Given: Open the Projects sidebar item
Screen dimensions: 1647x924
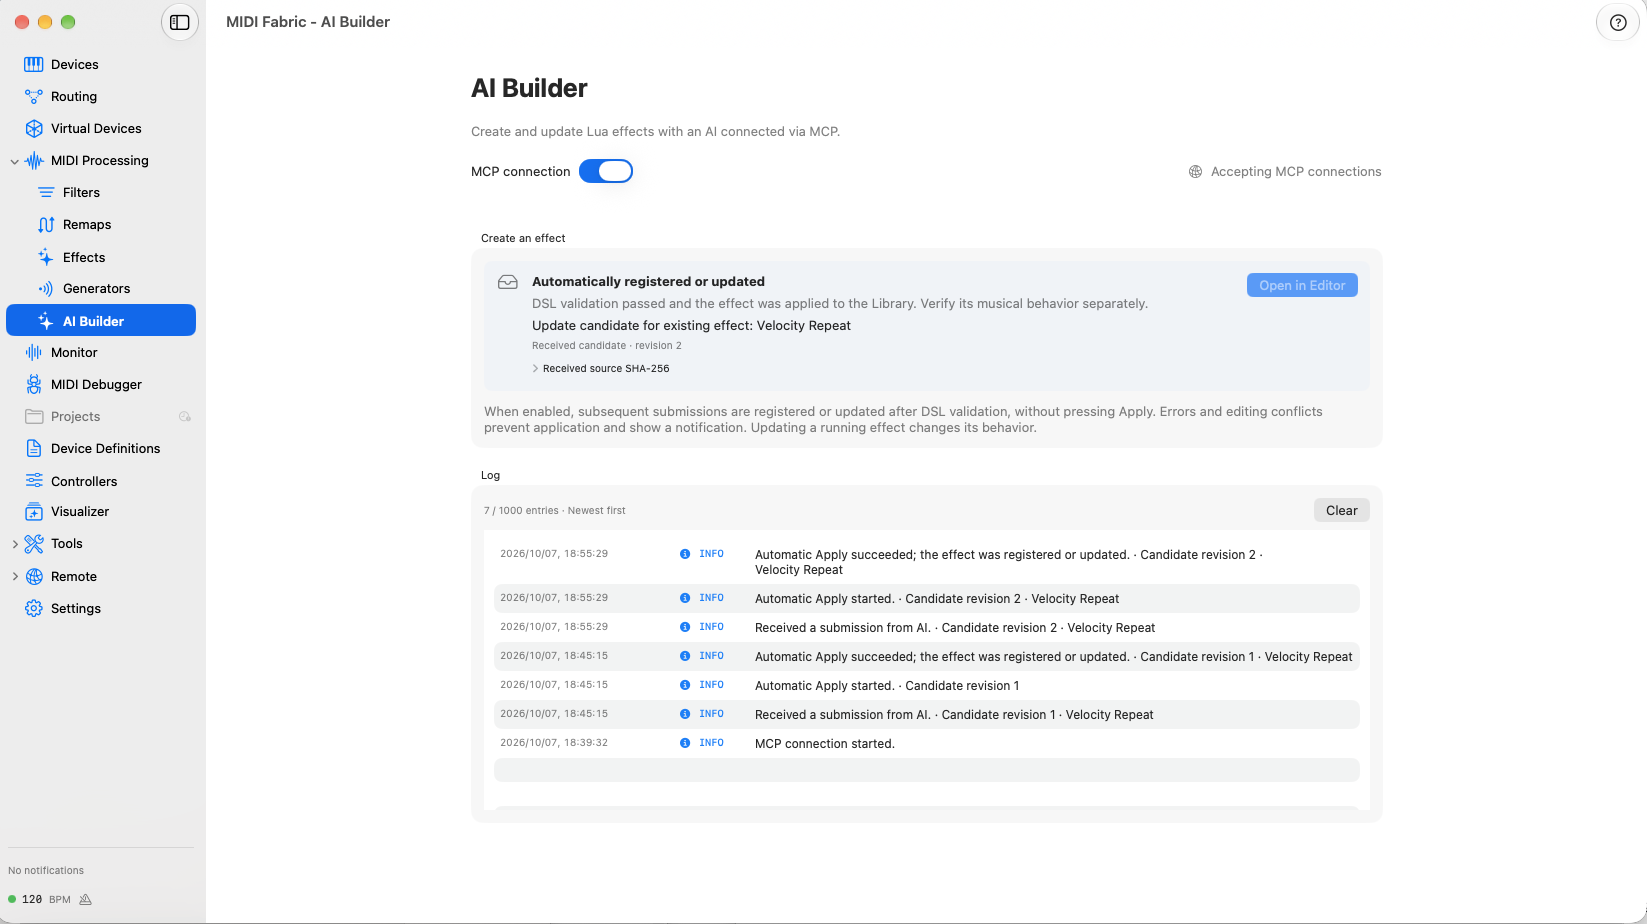Looking at the screenshot, I should point(101,416).
